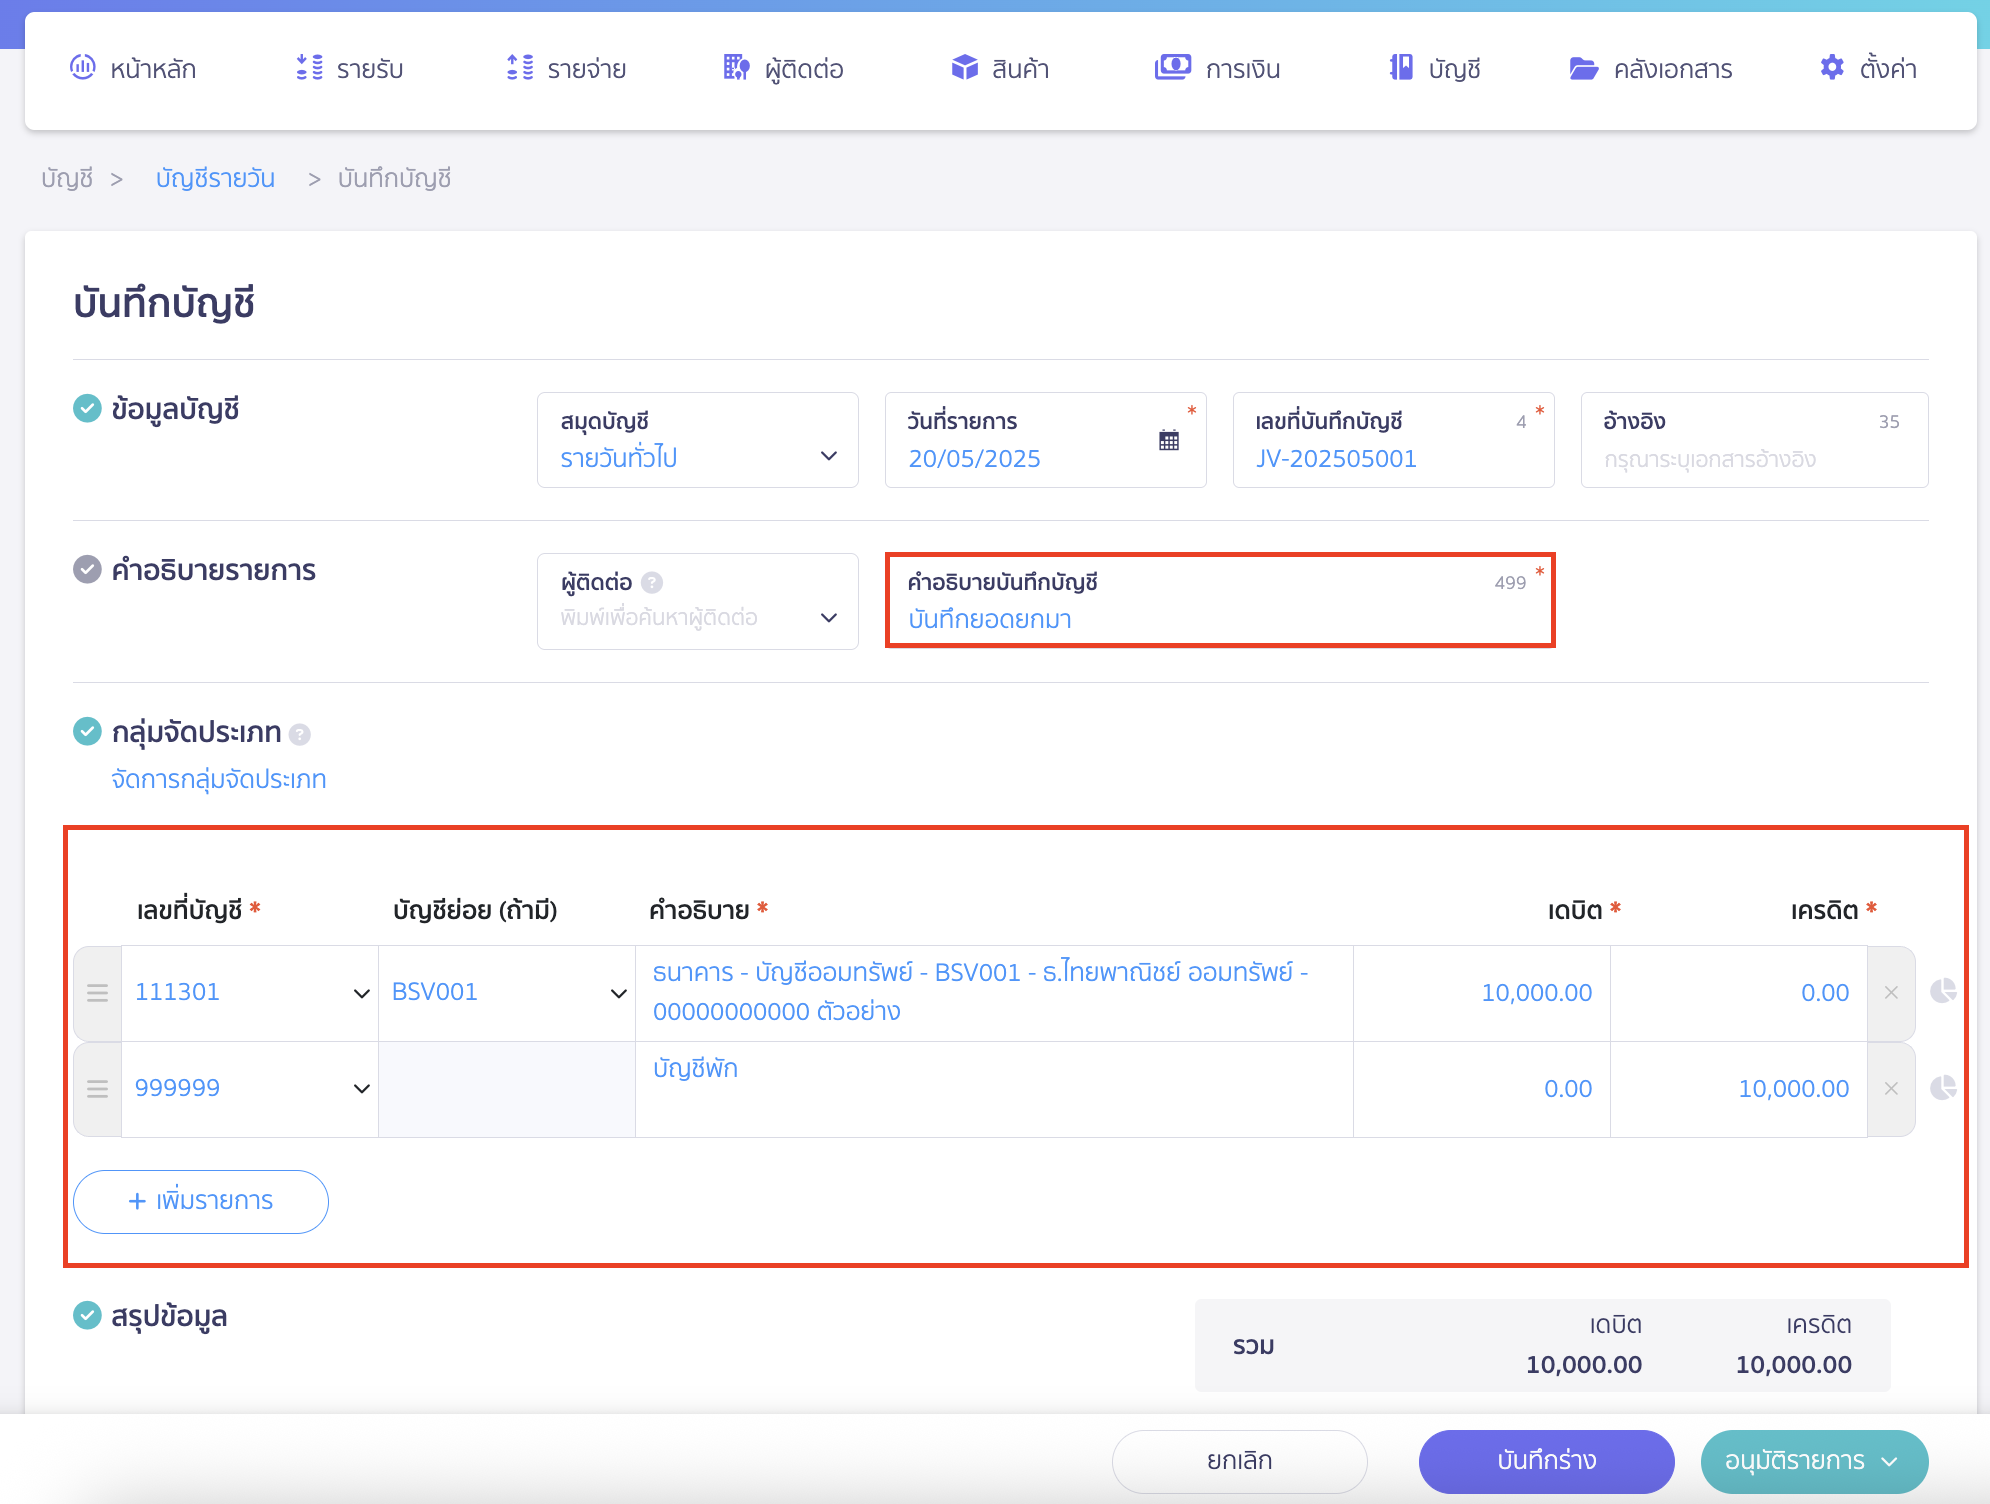Click the ตั้งค่า settings gear icon
Screen dimensions: 1990x1504
click(x=1832, y=68)
